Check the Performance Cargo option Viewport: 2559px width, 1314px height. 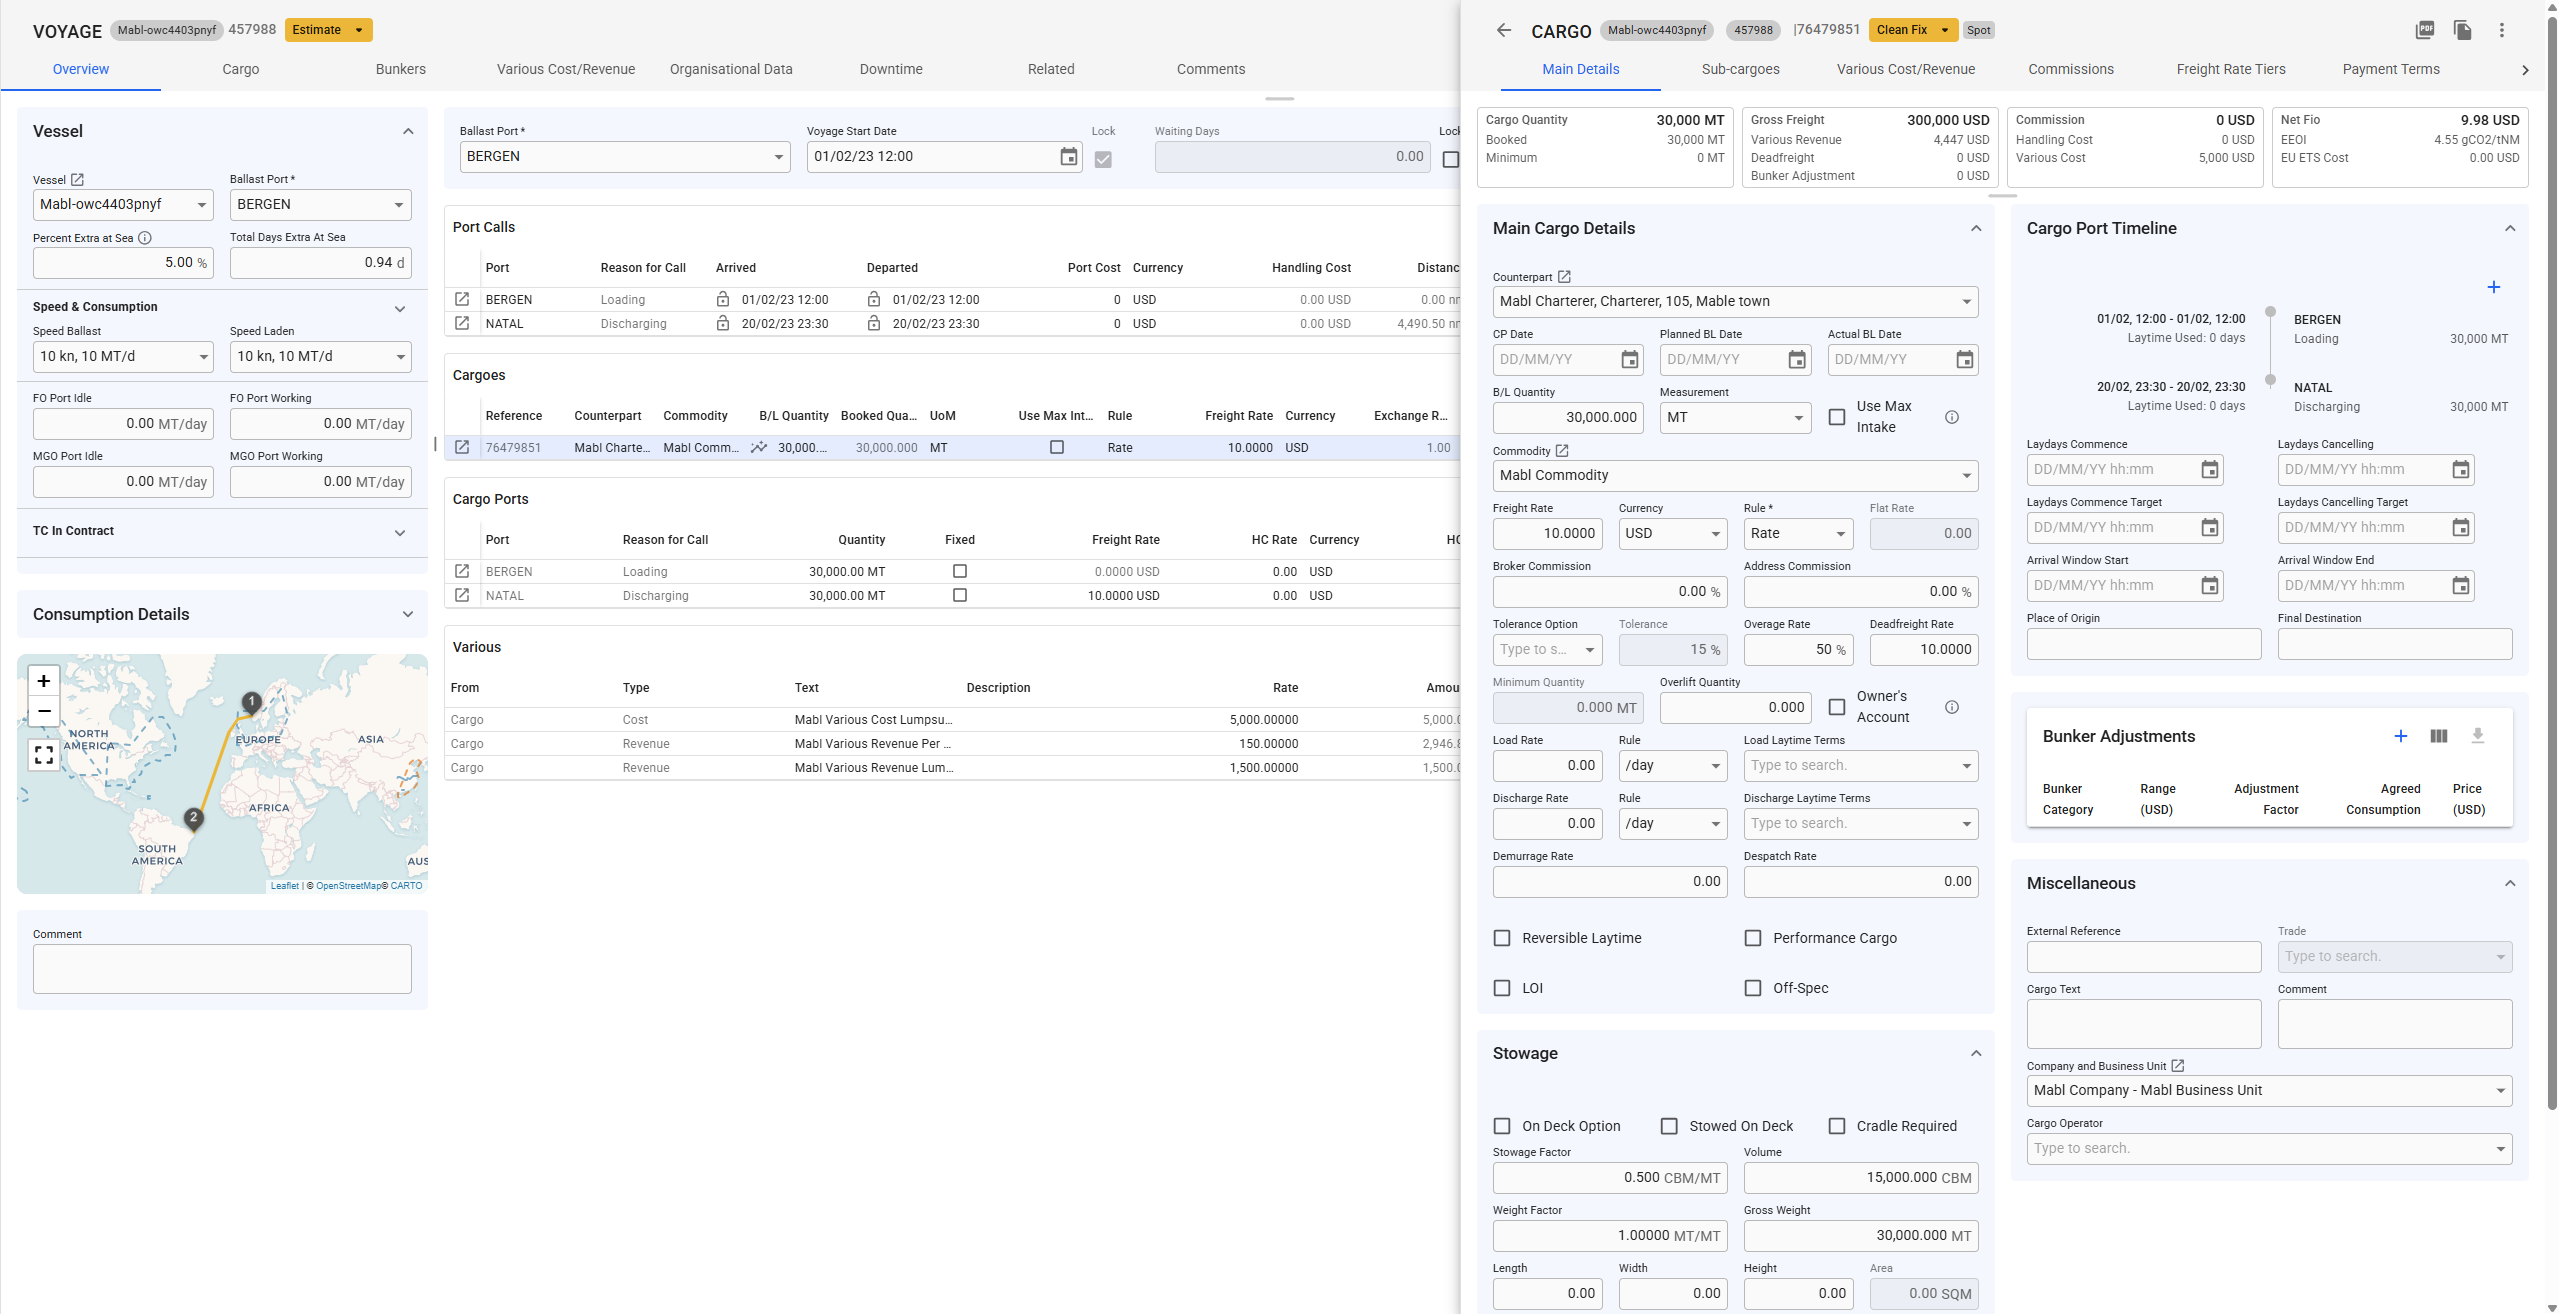[1753, 938]
